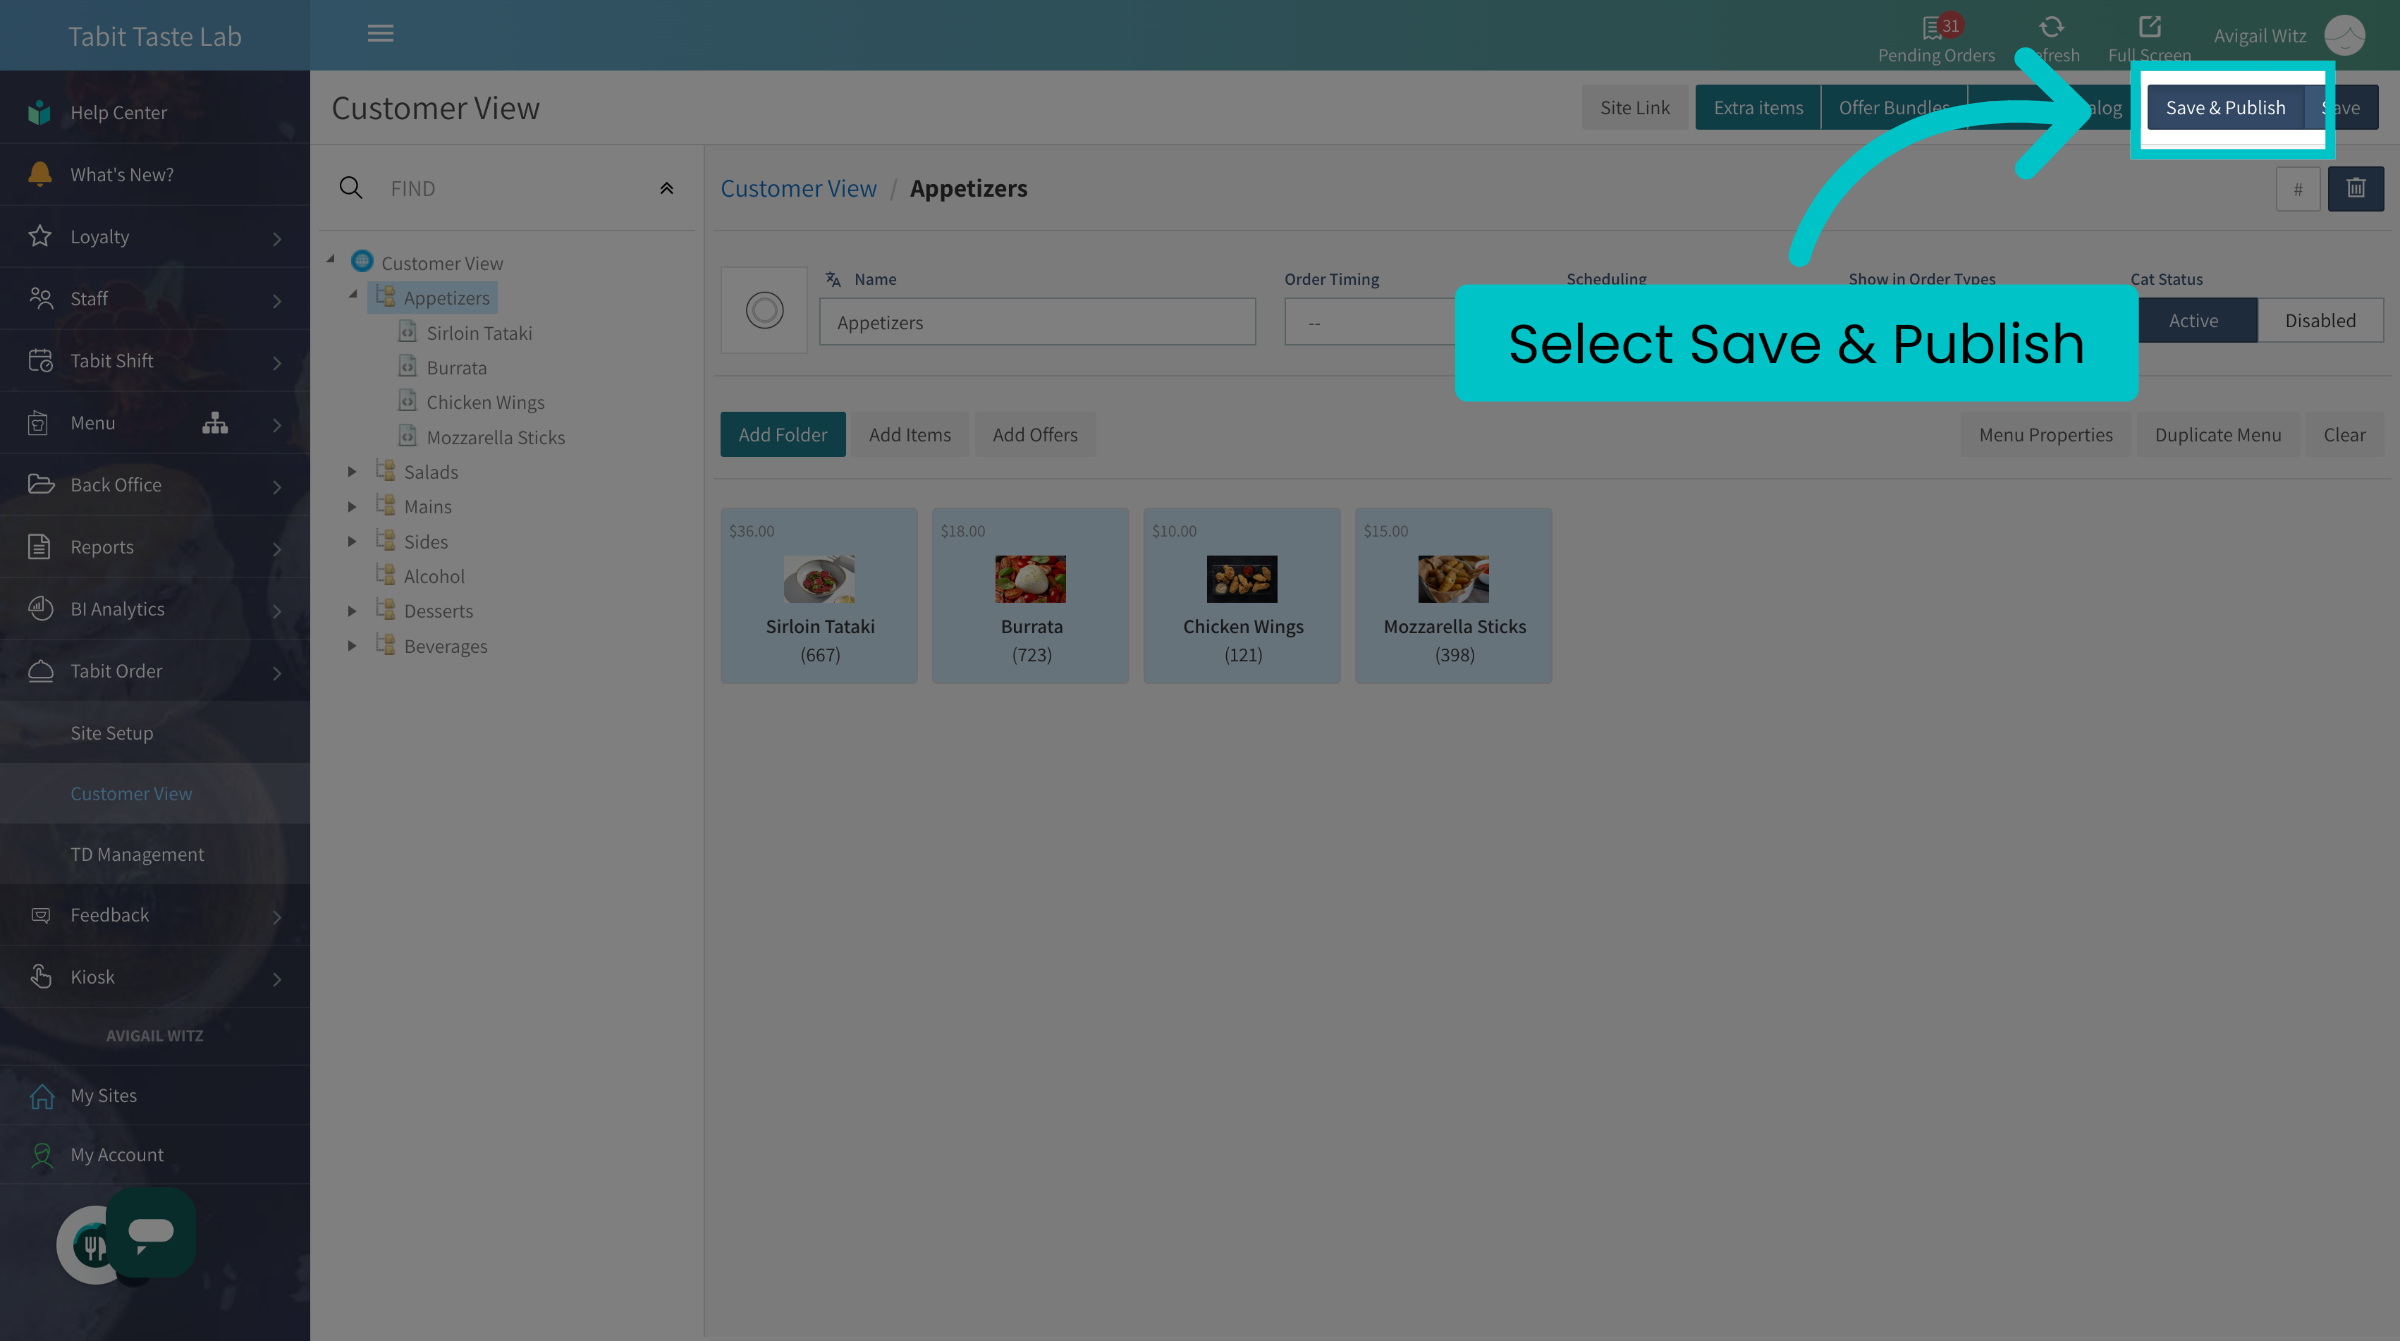Set Cat Status to Disabled
This screenshot has width=2400, height=1341.
coord(2320,320)
